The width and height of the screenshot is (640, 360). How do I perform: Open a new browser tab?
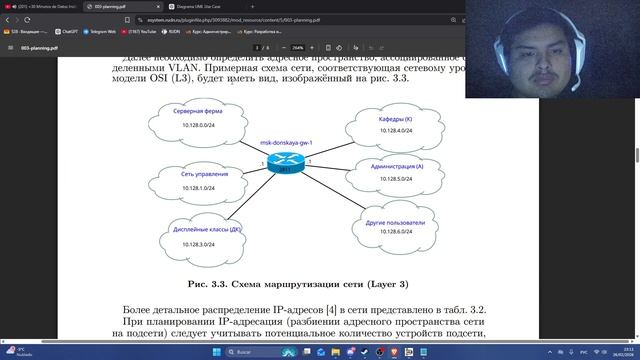point(252,7)
